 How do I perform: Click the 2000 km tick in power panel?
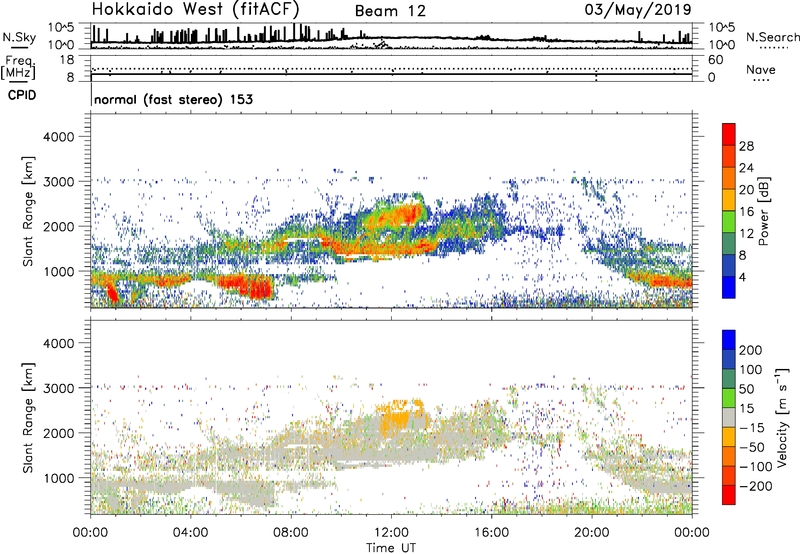coord(58,226)
